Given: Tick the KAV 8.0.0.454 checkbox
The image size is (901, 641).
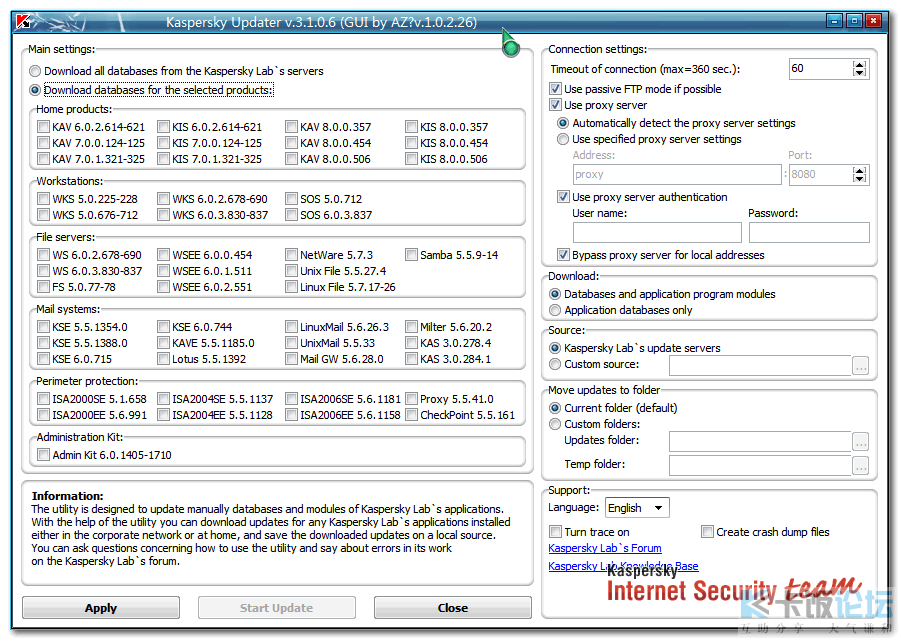Looking at the screenshot, I should click(x=291, y=142).
